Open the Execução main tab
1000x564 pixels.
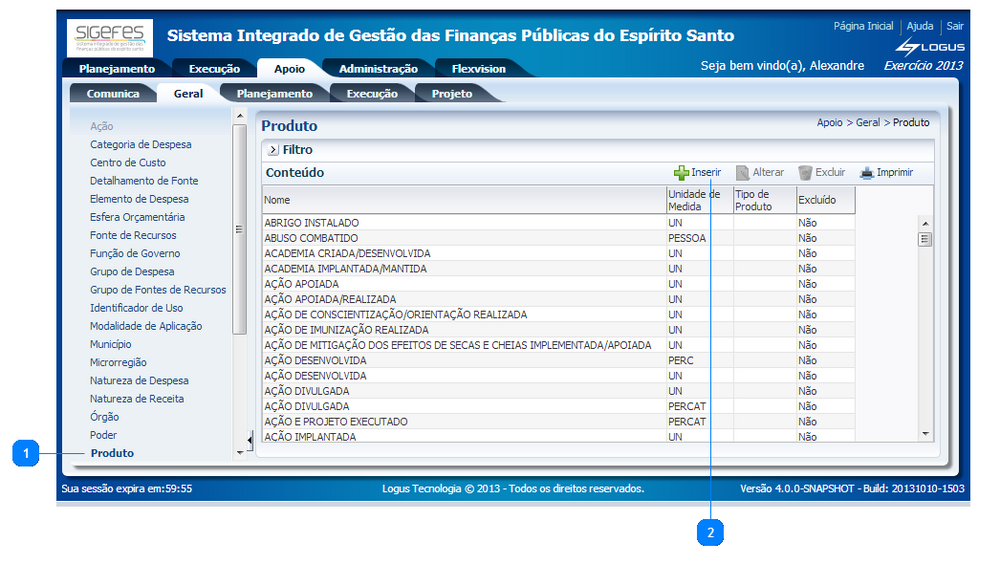click(x=213, y=69)
